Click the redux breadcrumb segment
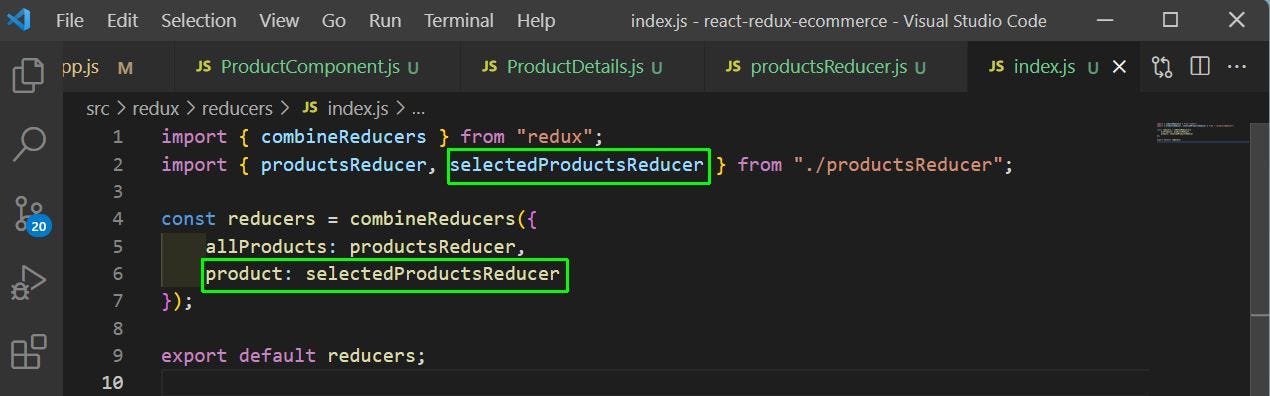The height and width of the screenshot is (396, 1270). [x=156, y=108]
